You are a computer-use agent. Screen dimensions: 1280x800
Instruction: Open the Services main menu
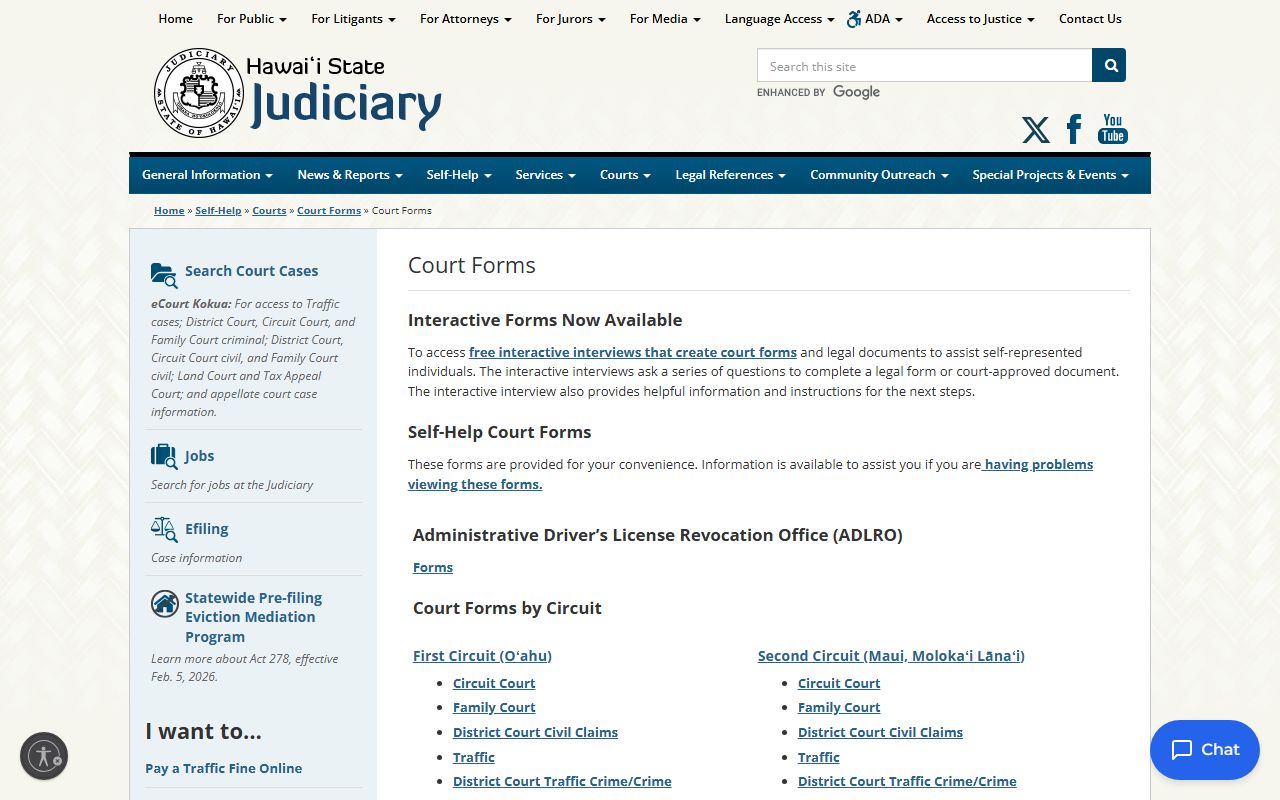coord(546,174)
